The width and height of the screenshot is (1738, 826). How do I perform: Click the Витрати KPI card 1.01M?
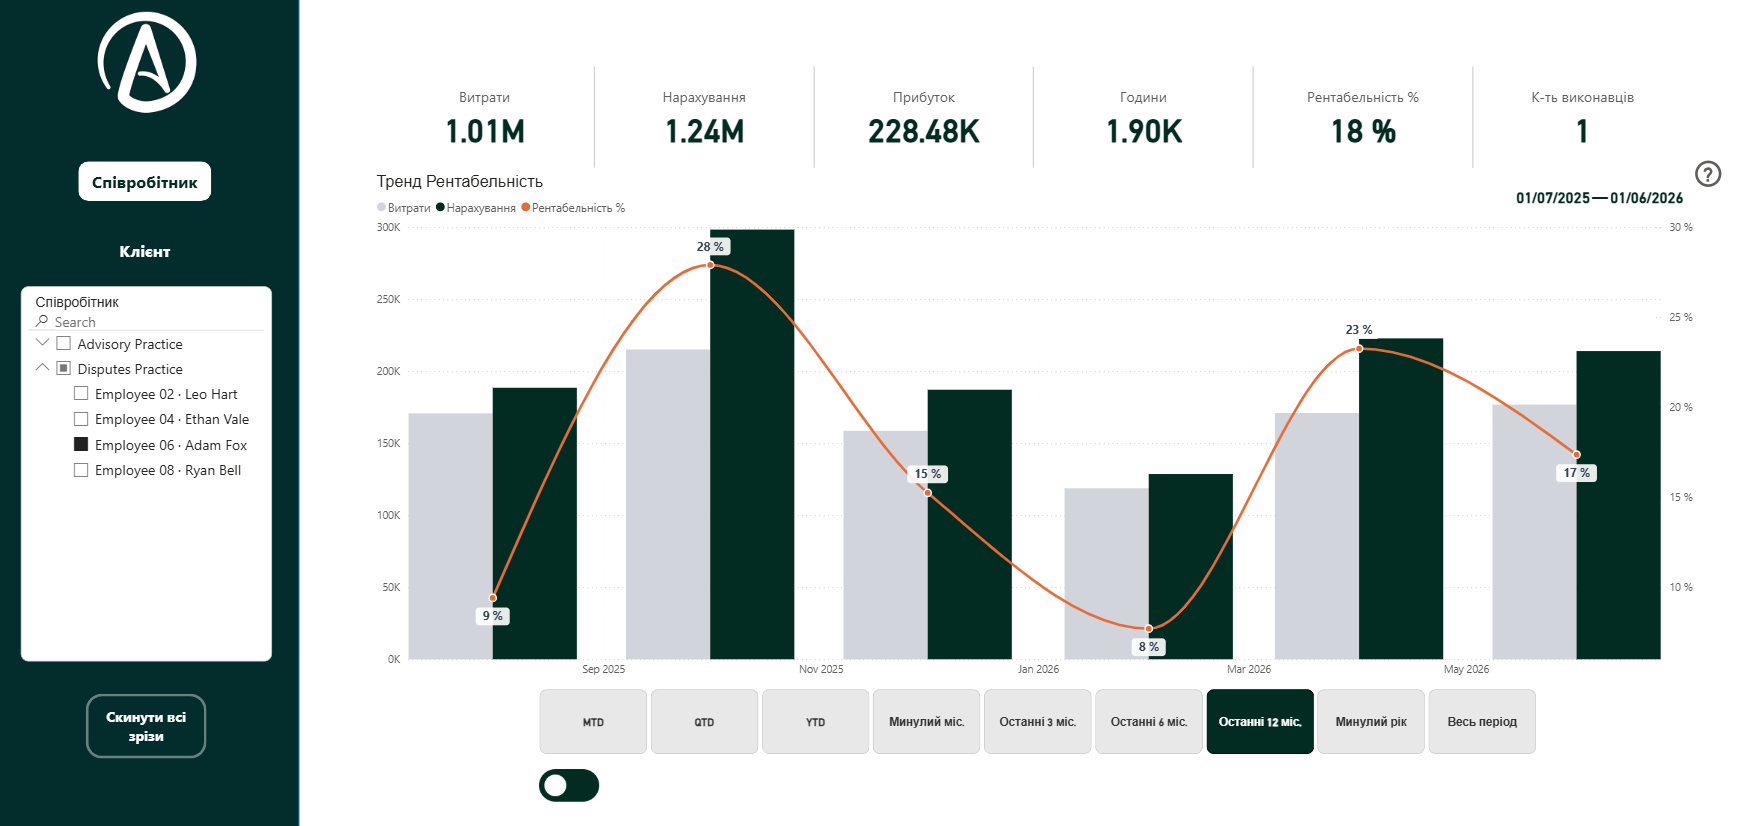point(485,118)
